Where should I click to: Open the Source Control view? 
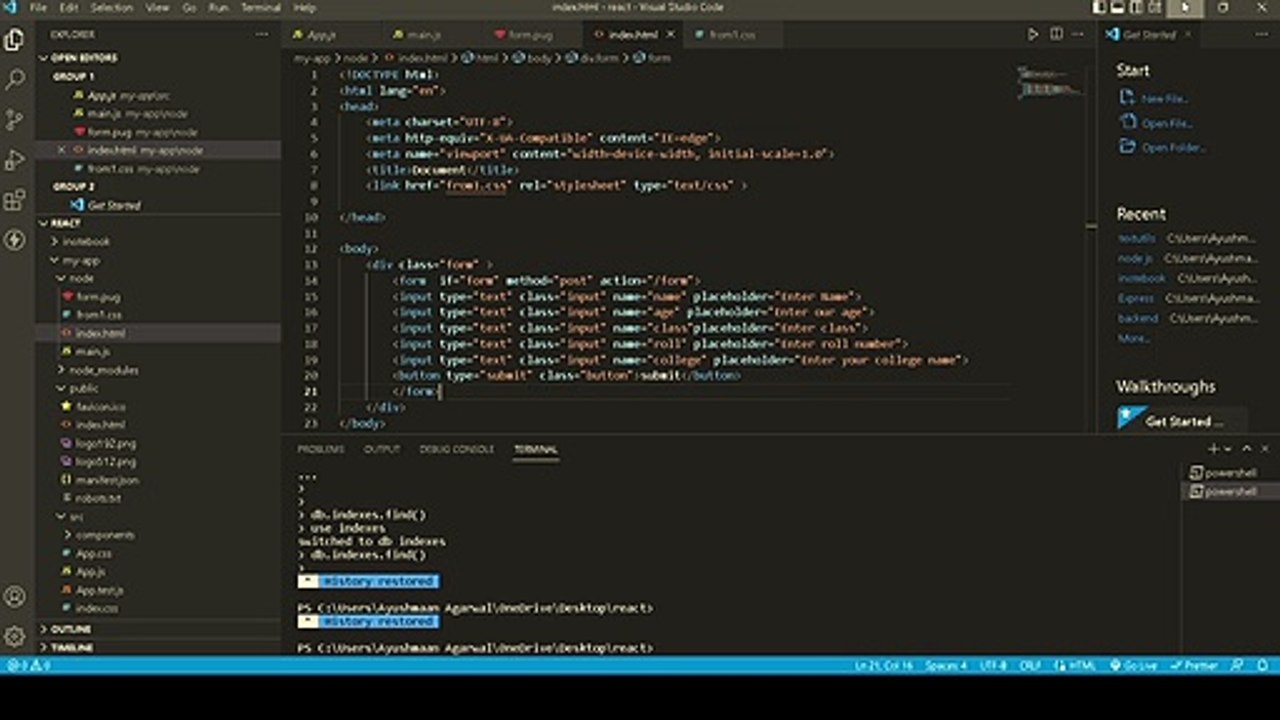point(15,120)
